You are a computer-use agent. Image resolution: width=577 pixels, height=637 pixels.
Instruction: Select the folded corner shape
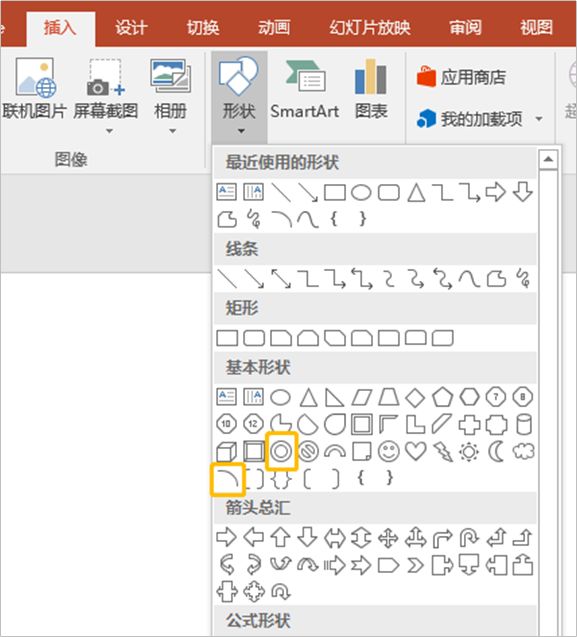pos(362,451)
